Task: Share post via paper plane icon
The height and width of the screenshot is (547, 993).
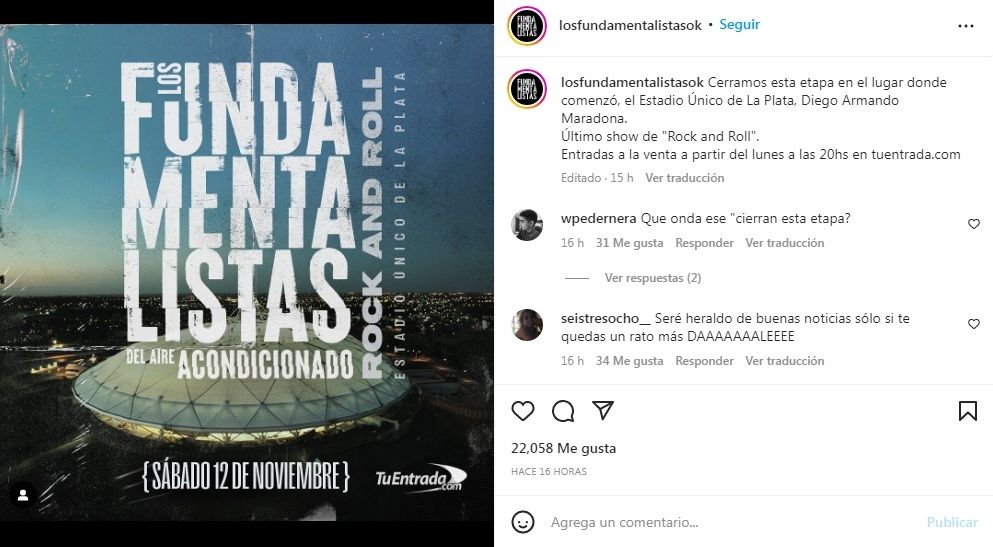Action: [x=603, y=410]
